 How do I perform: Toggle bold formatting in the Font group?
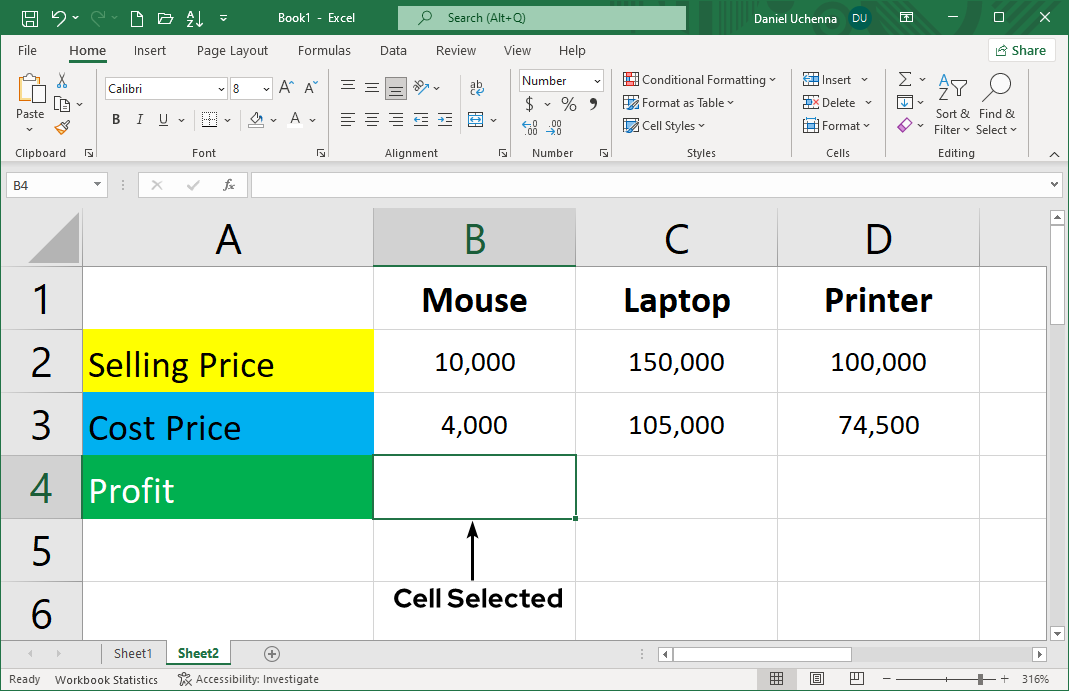115,119
